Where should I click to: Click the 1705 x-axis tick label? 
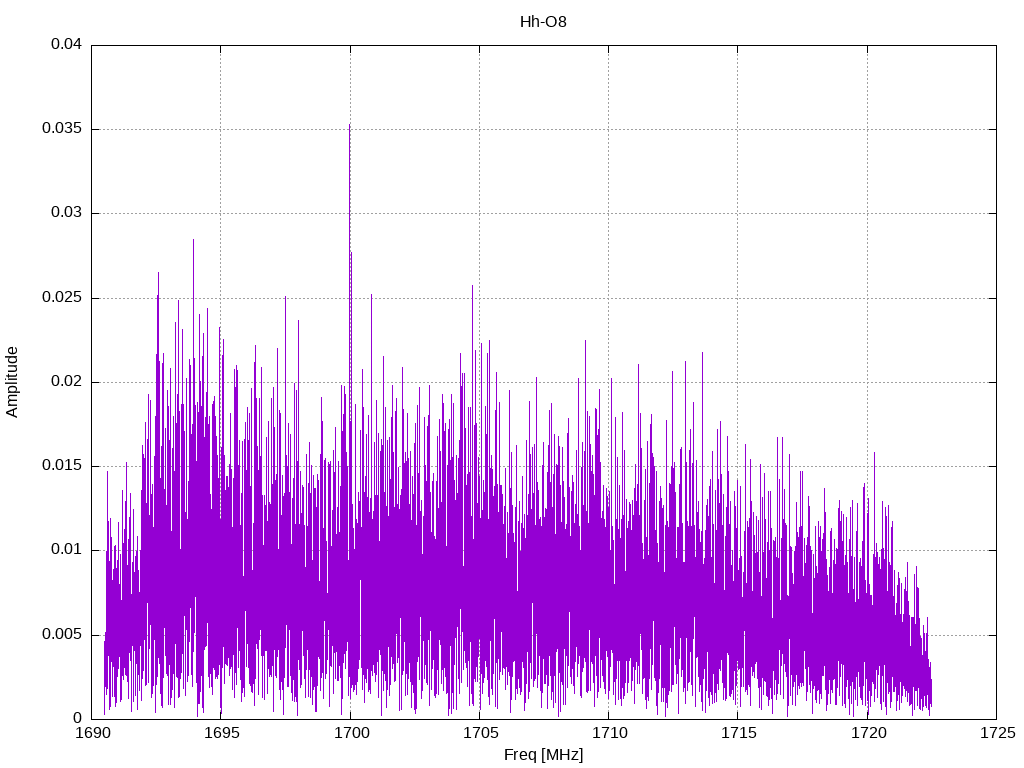(x=479, y=733)
